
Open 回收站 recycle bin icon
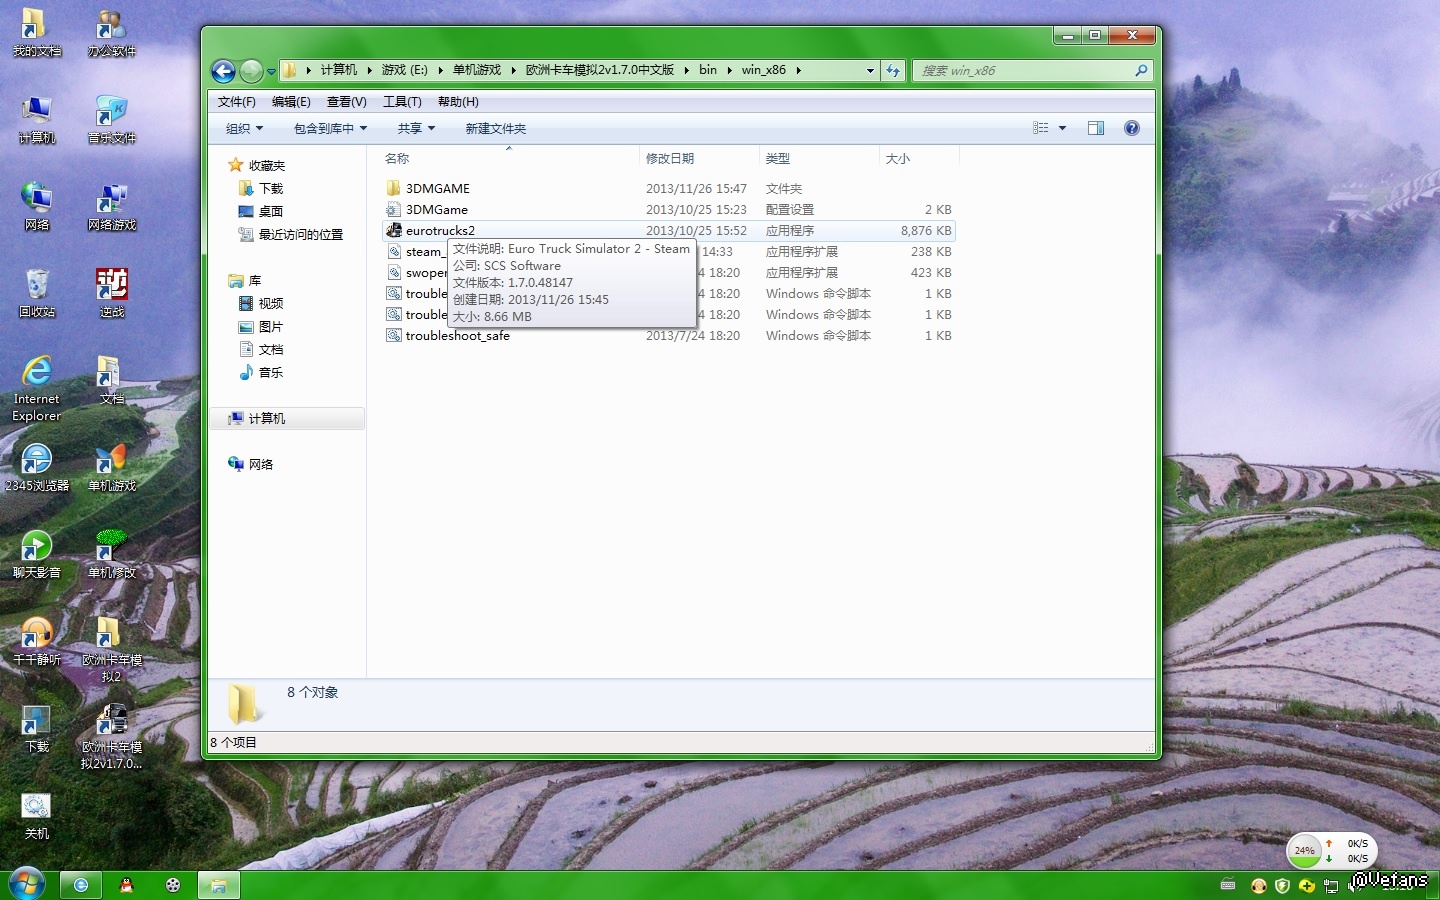tap(37, 294)
